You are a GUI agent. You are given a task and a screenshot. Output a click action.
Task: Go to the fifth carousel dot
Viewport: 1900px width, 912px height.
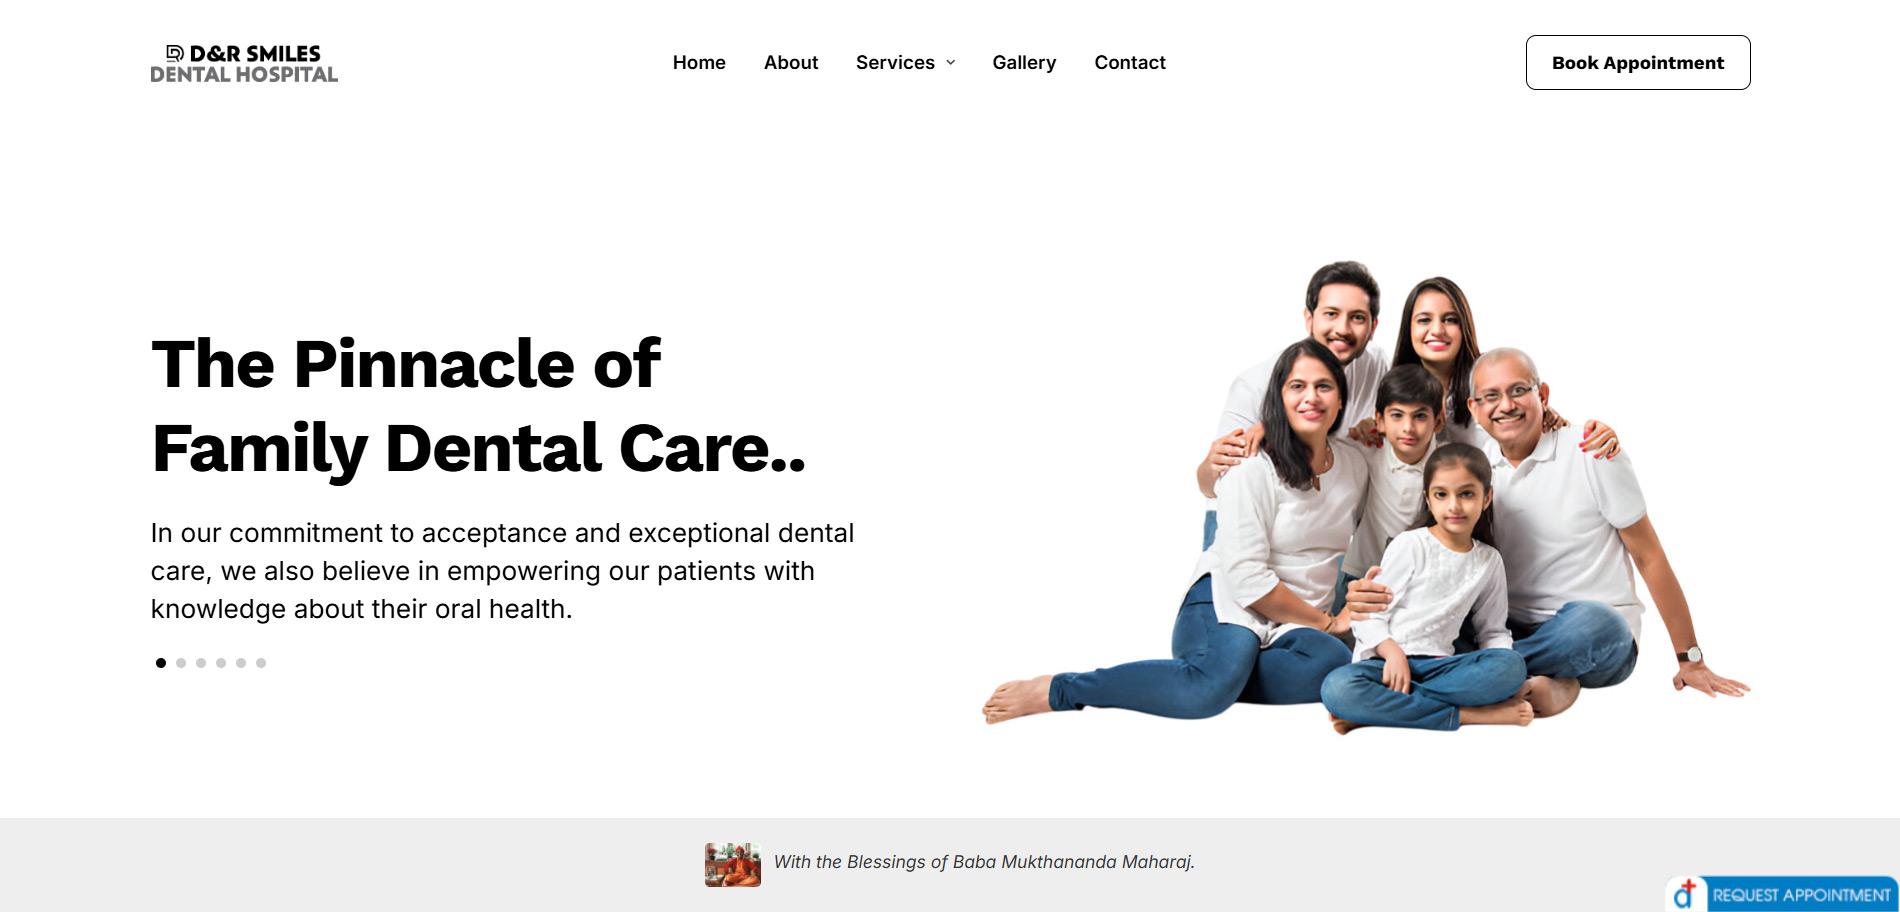241,663
